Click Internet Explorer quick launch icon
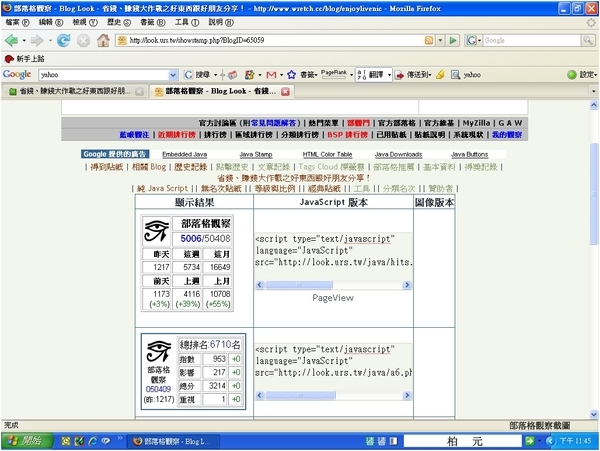The height and width of the screenshot is (451, 600). tap(93, 441)
